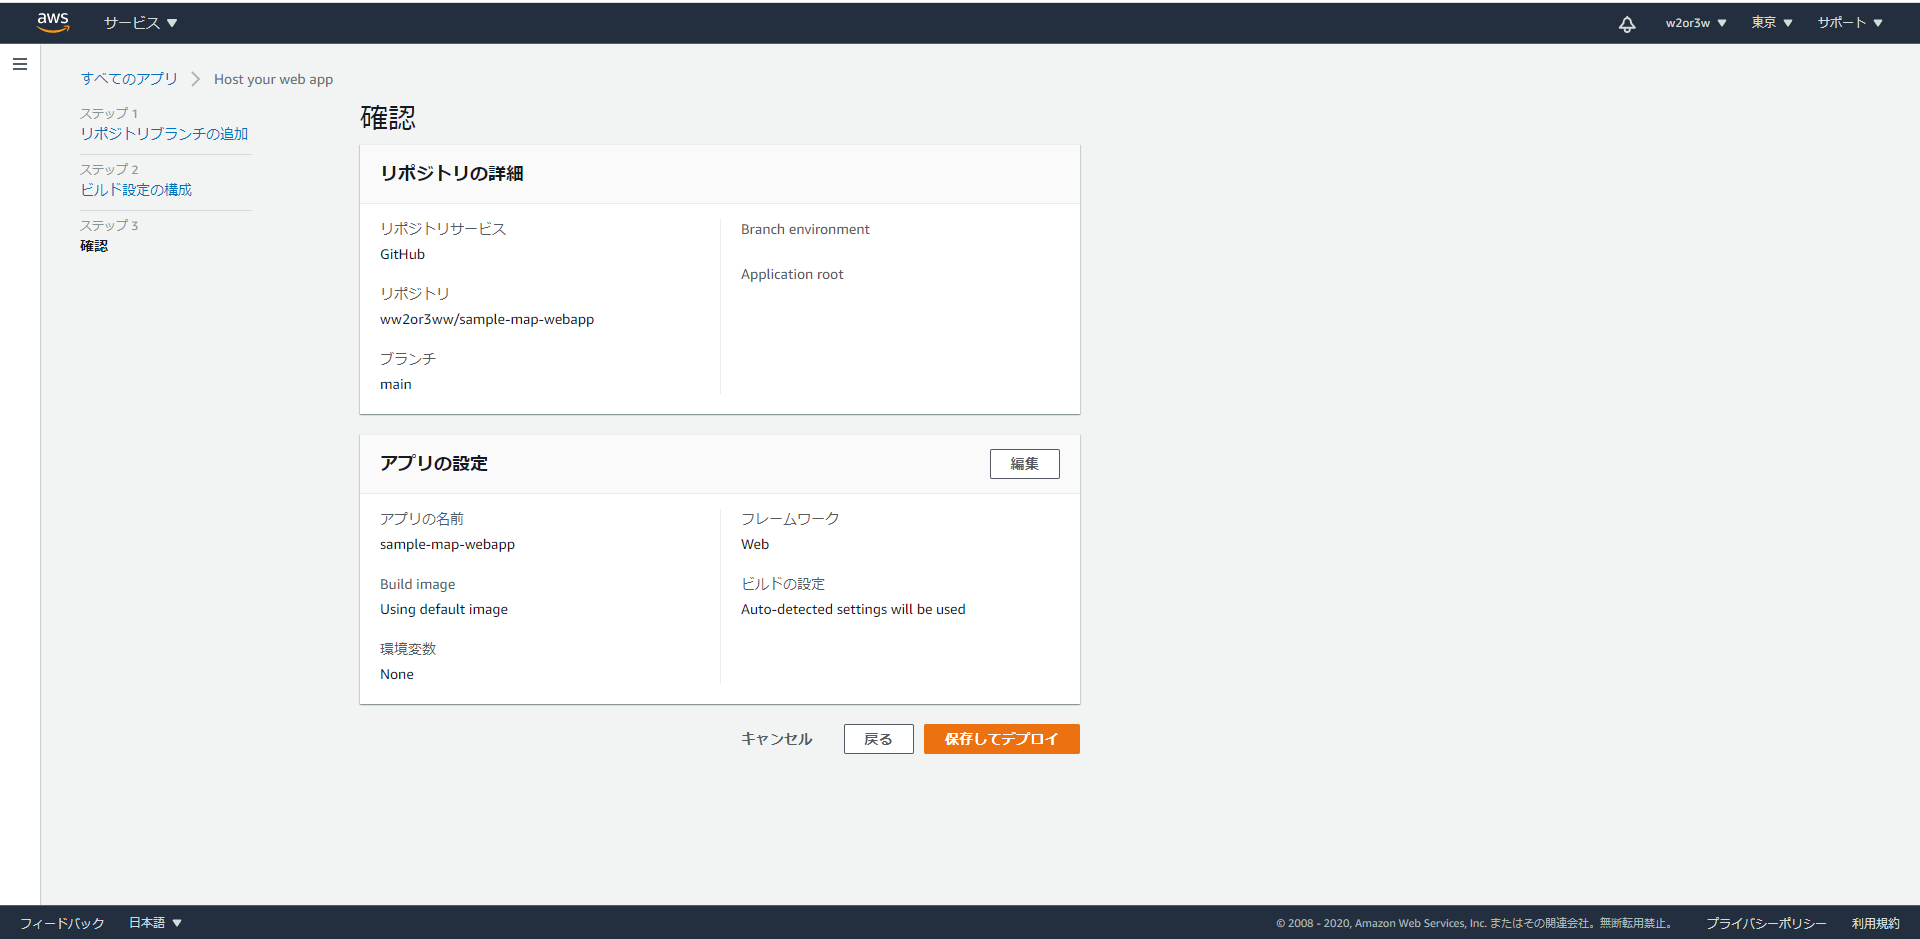The image size is (1920, 939).
Task: Select the Using default image value
Action: (444, 610)
